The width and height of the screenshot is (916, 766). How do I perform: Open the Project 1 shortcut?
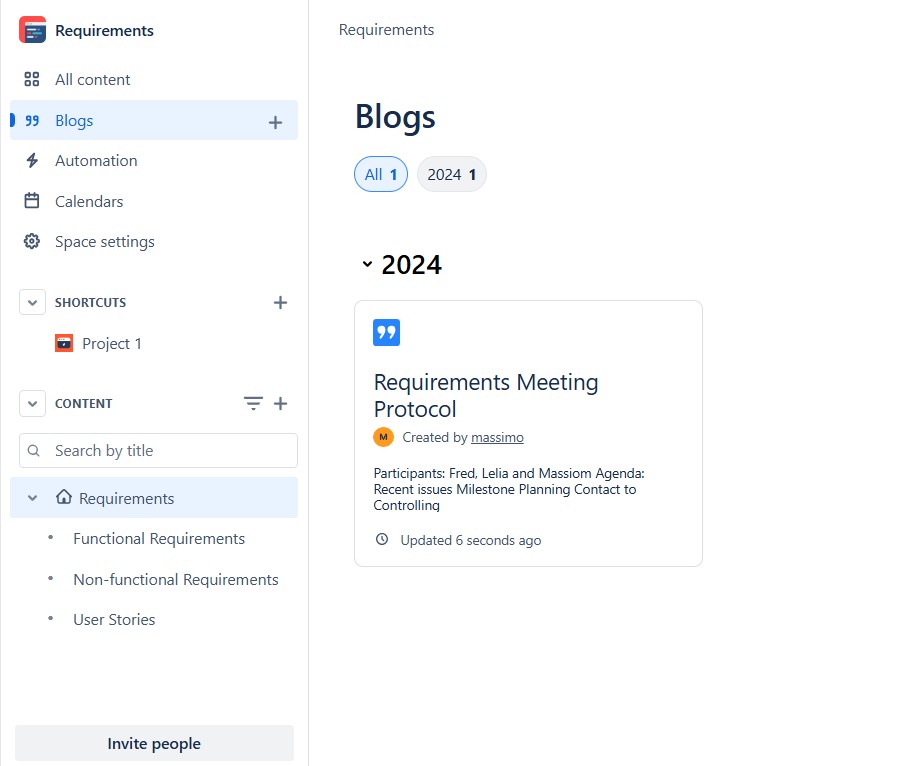[111, 344]
